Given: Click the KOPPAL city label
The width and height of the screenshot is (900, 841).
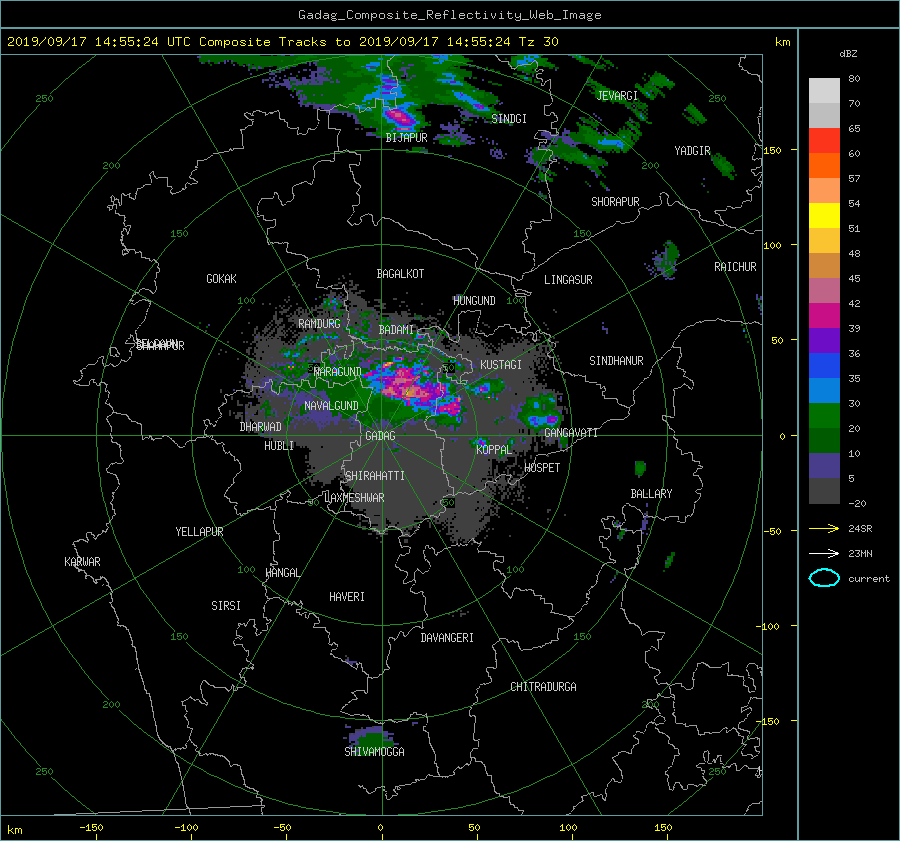Looking at the screenshot, I should point(494,450).
